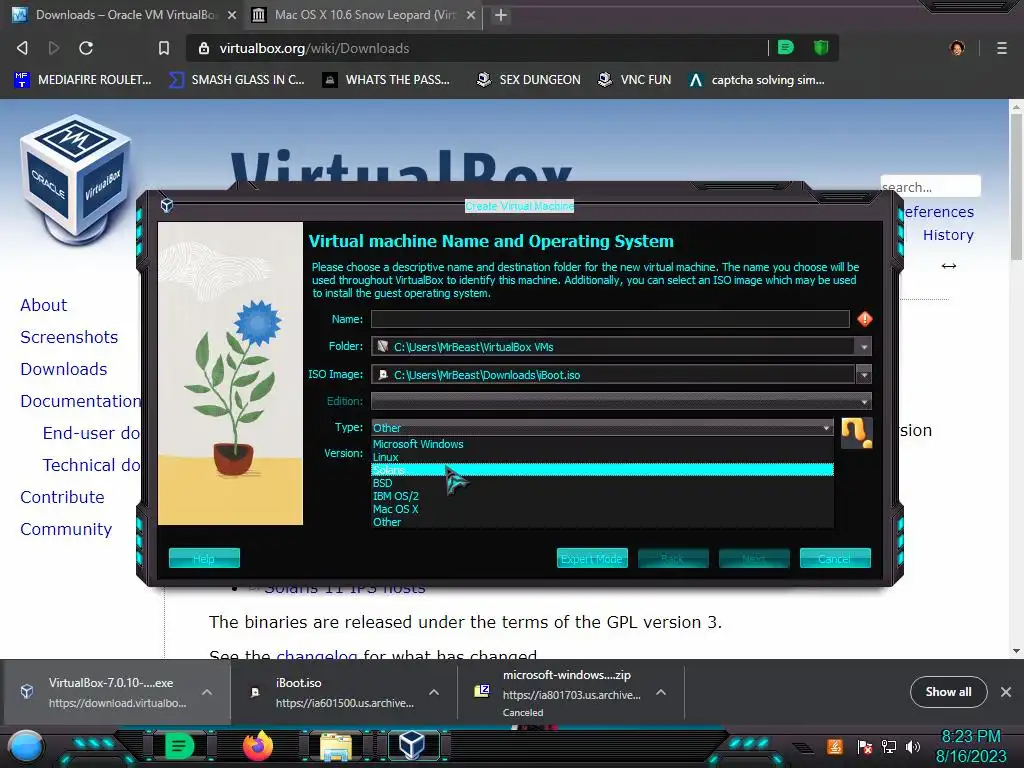The image size is (1024, 768).
Task: Close the Downloads – Oracle VM VirtualBox tab
Action: (232, 15)
